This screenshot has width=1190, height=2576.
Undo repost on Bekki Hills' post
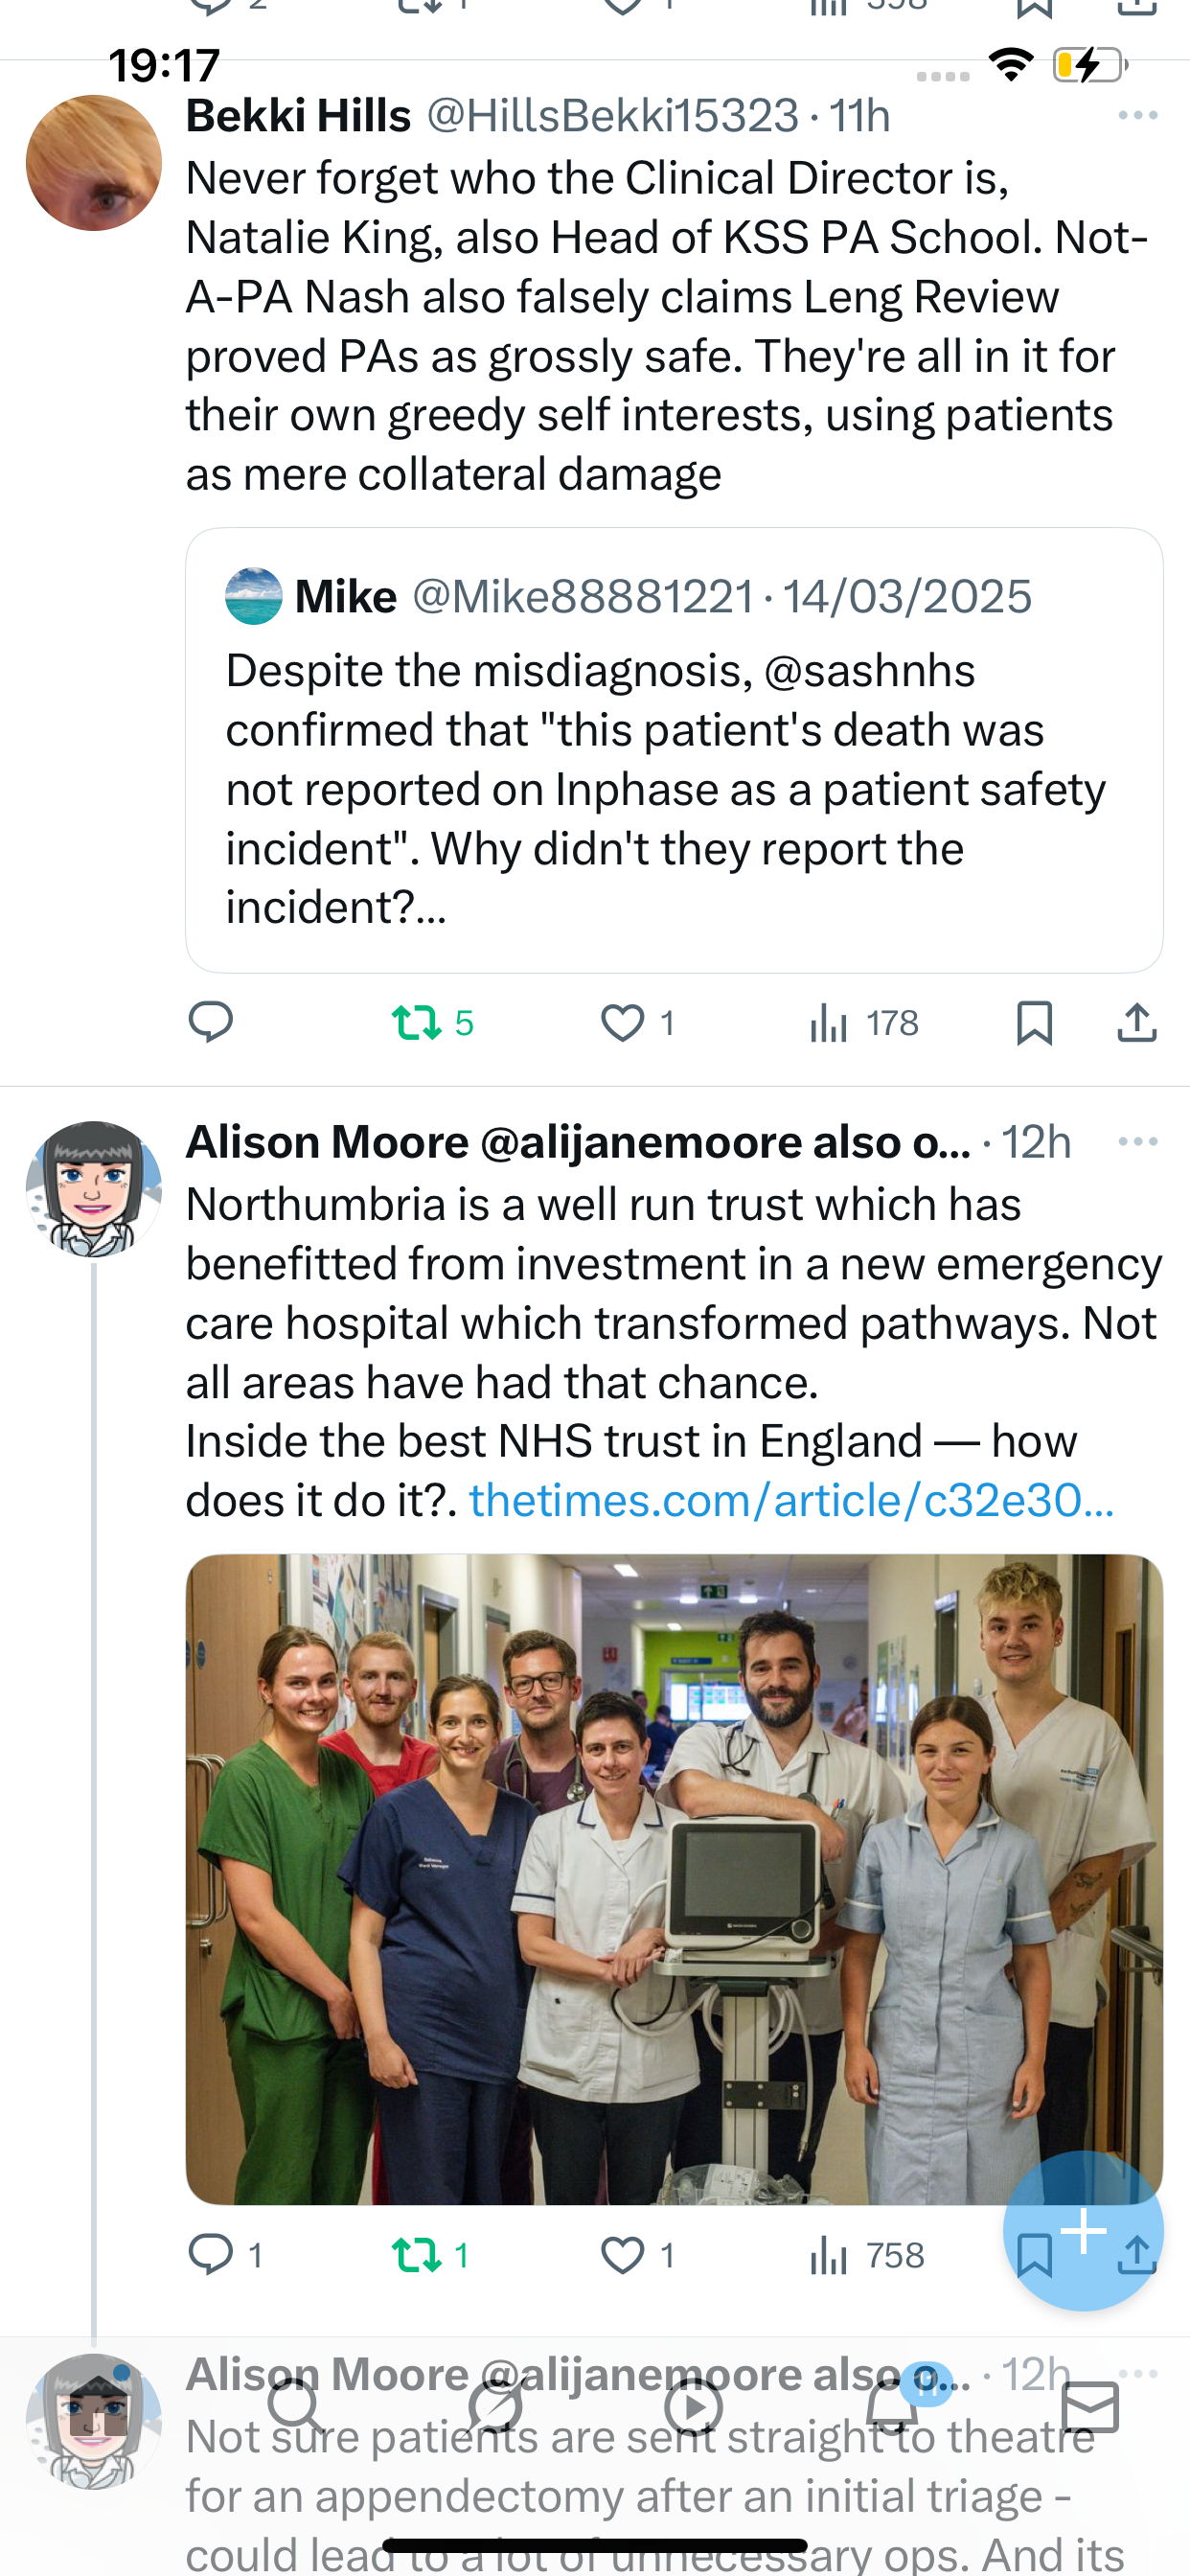tap(416, 1022)
